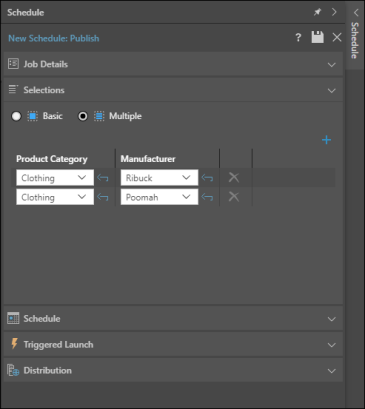Click the Schedule section calendar icon
The width and height of the screenshot is (365, 409).
point(13,318)
